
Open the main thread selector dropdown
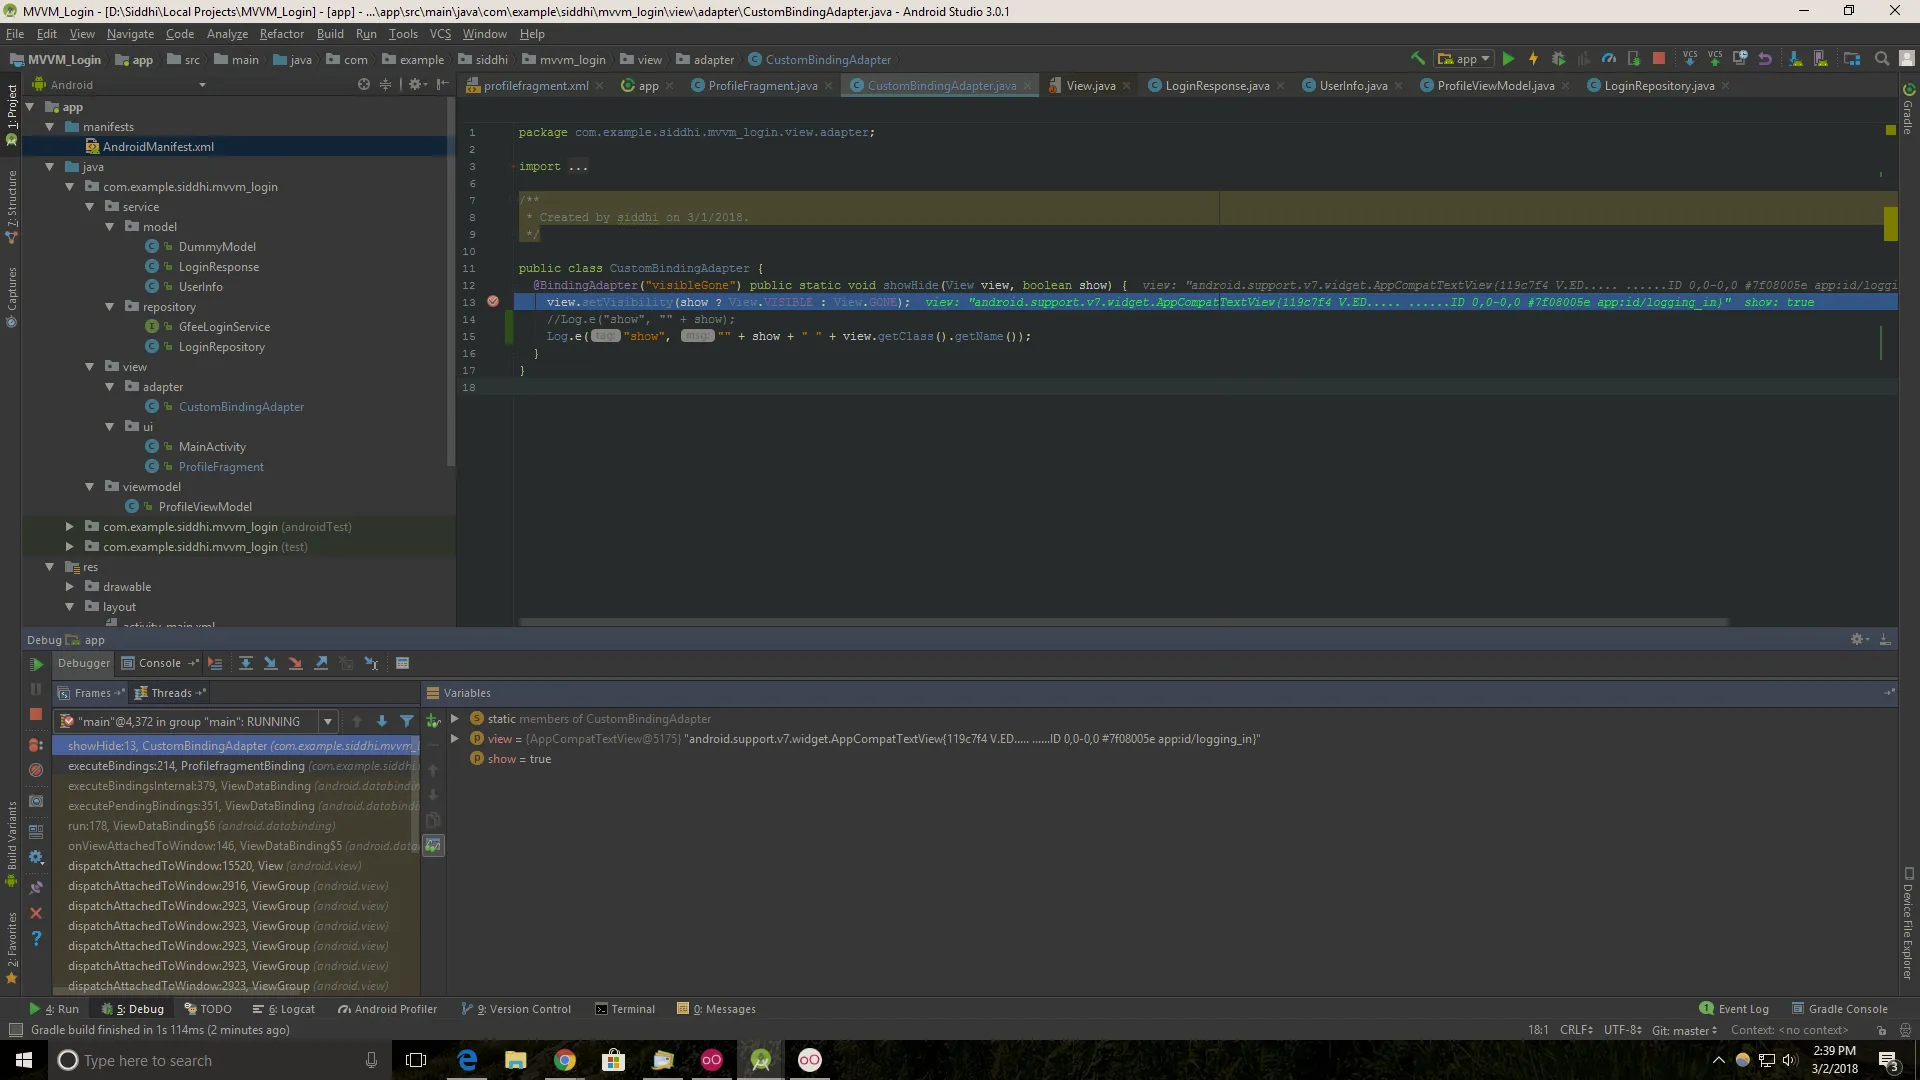(327, 721)
